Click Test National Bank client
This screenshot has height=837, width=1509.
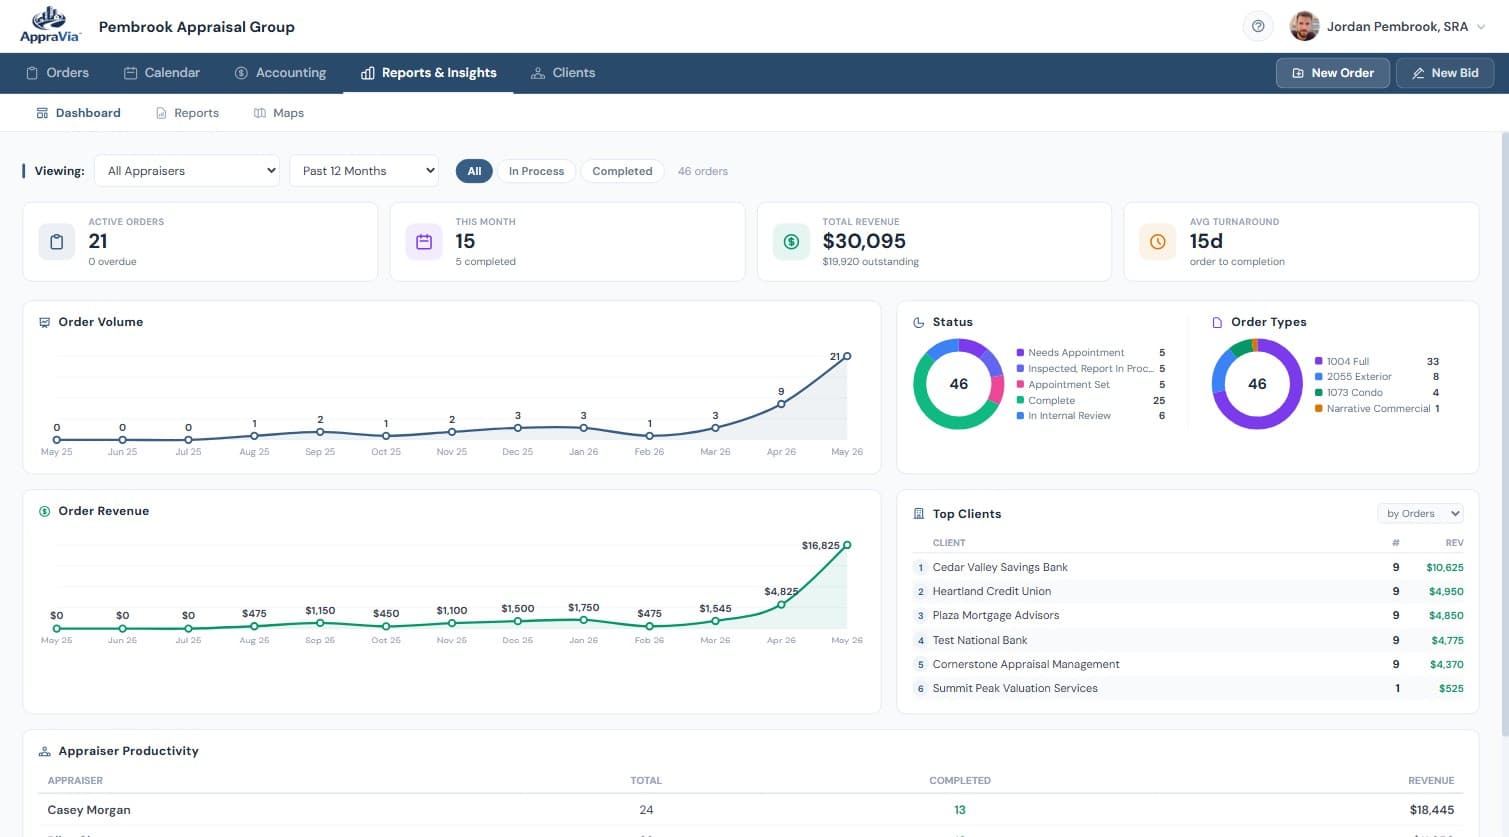click(980, 640)
